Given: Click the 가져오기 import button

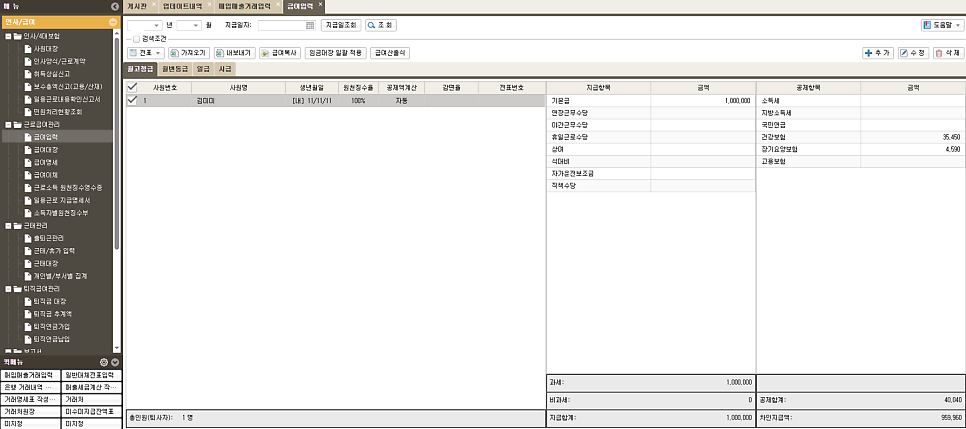Looking at the screenshot, I should point(190,53).
